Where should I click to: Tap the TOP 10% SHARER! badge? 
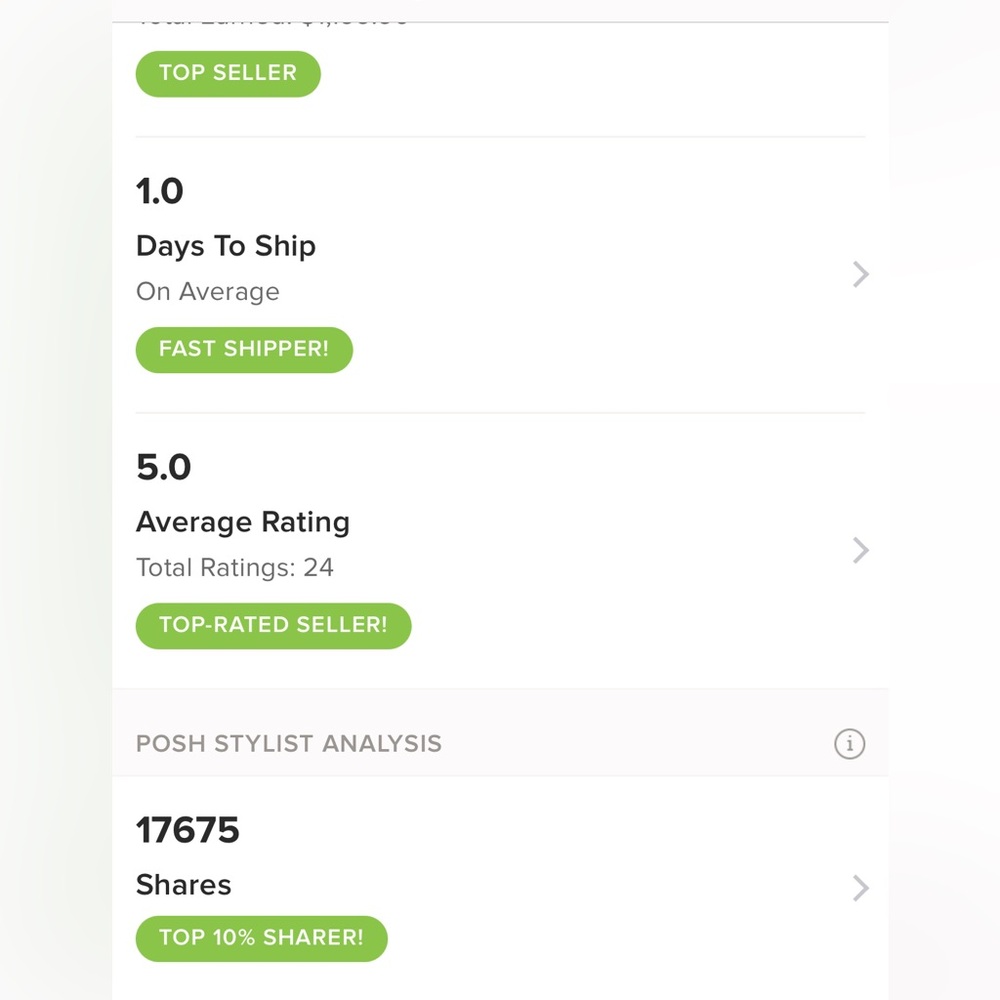click(x=261, y=938)
